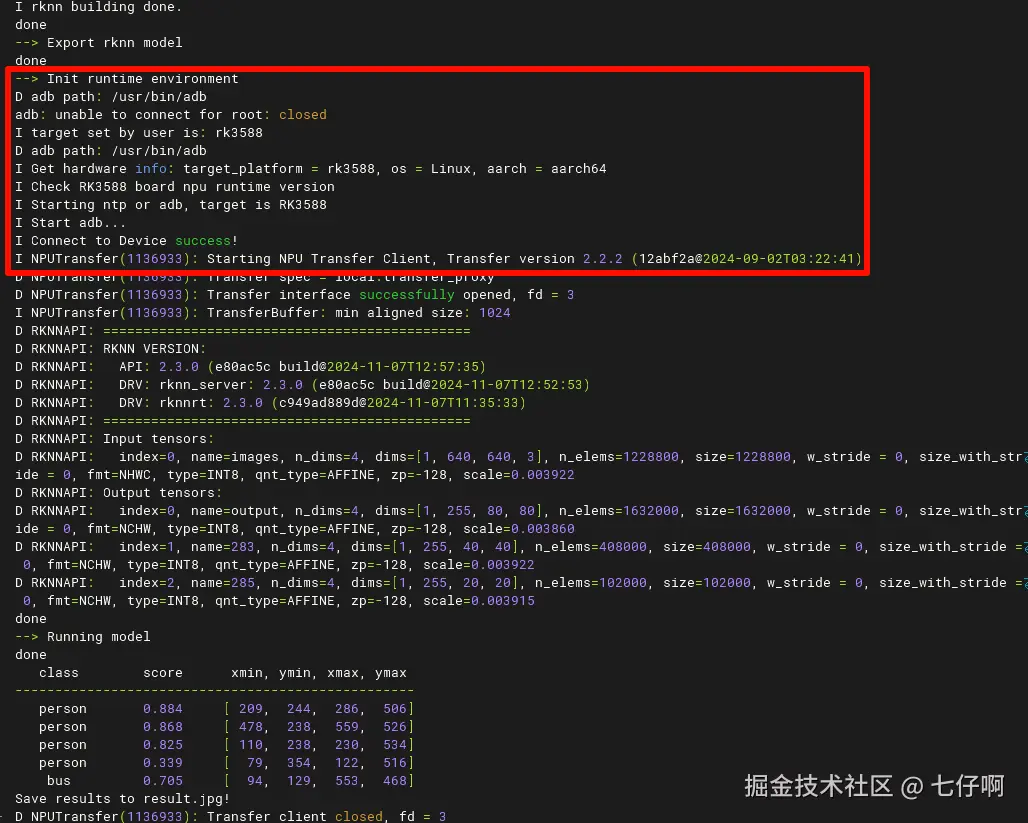1028x823 pixels.
Task: Select the person row with score 0.825
Action: 226,745
